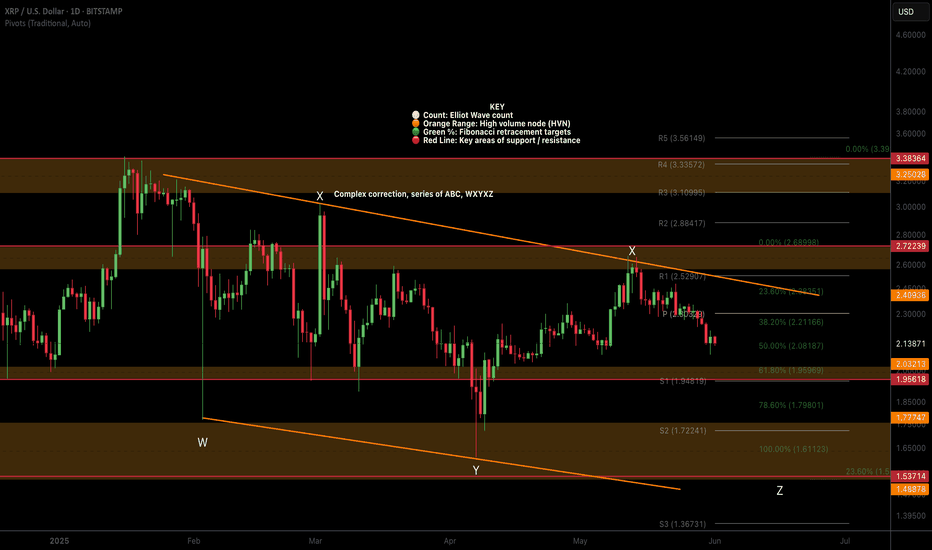Click the 3.00000 price axis value
Image resolution: width=932 pixels, height=550 pixels.
[x=911, y=207]
